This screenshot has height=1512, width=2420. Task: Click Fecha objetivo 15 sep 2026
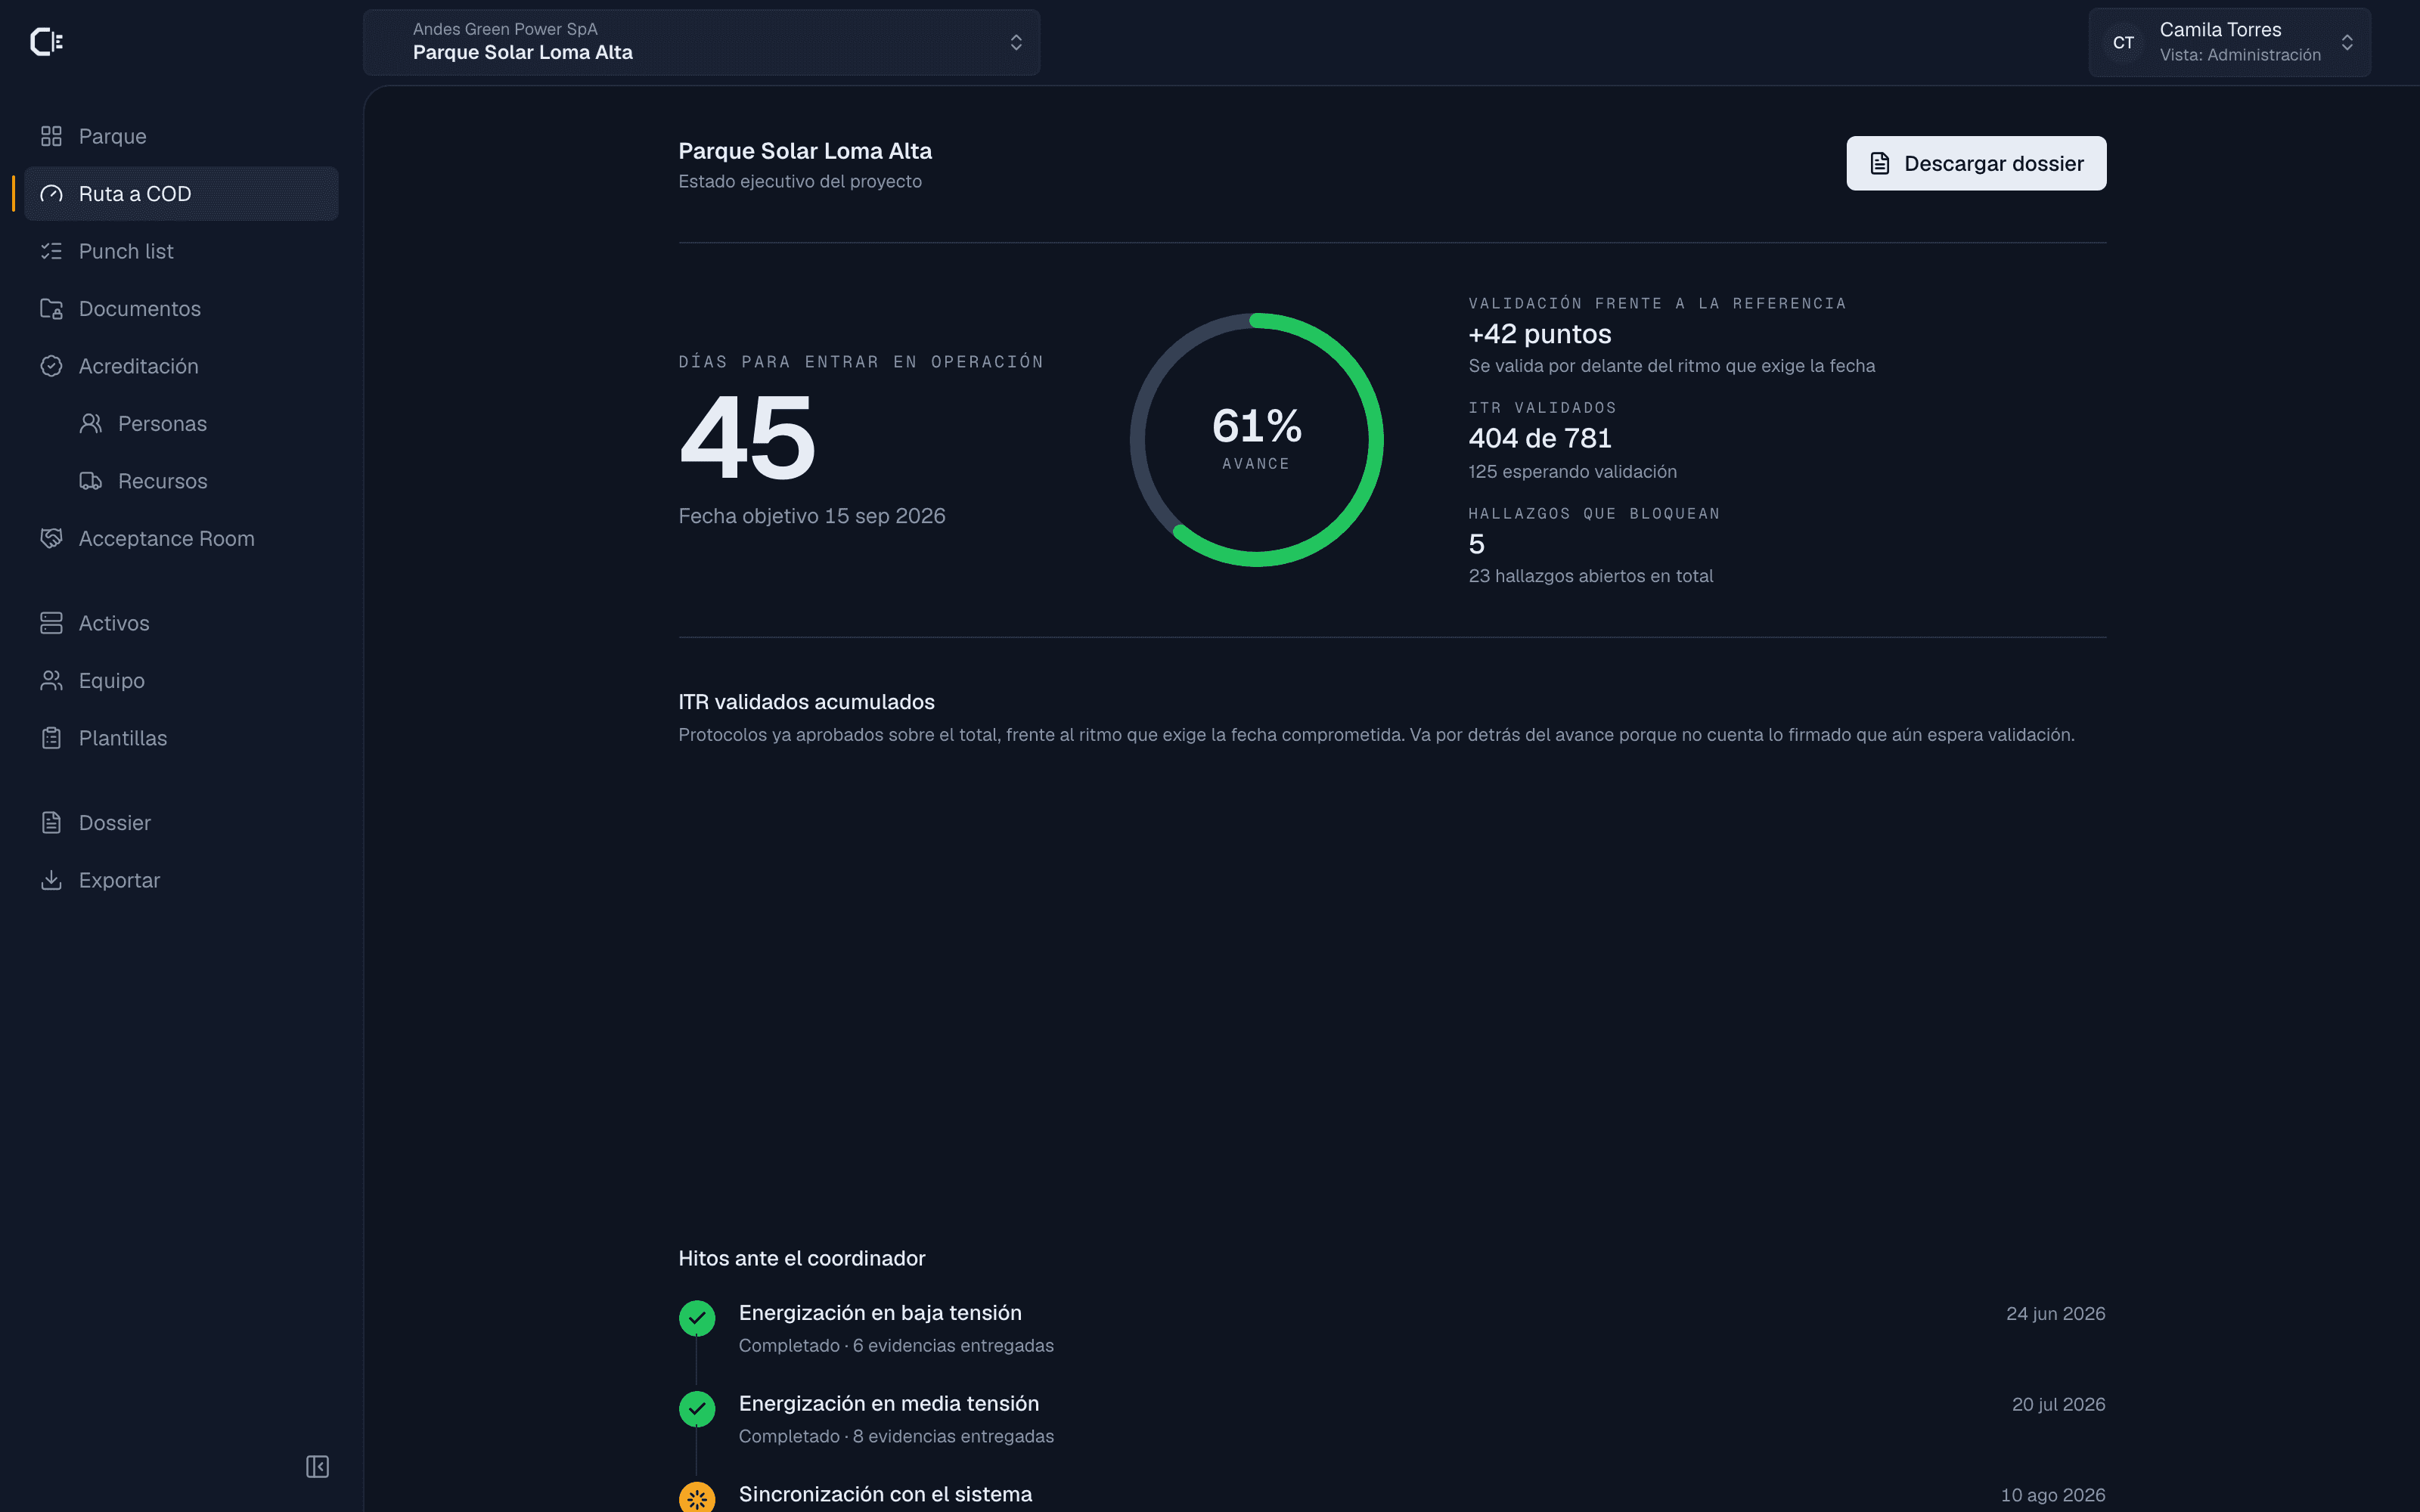coord(811,516)
